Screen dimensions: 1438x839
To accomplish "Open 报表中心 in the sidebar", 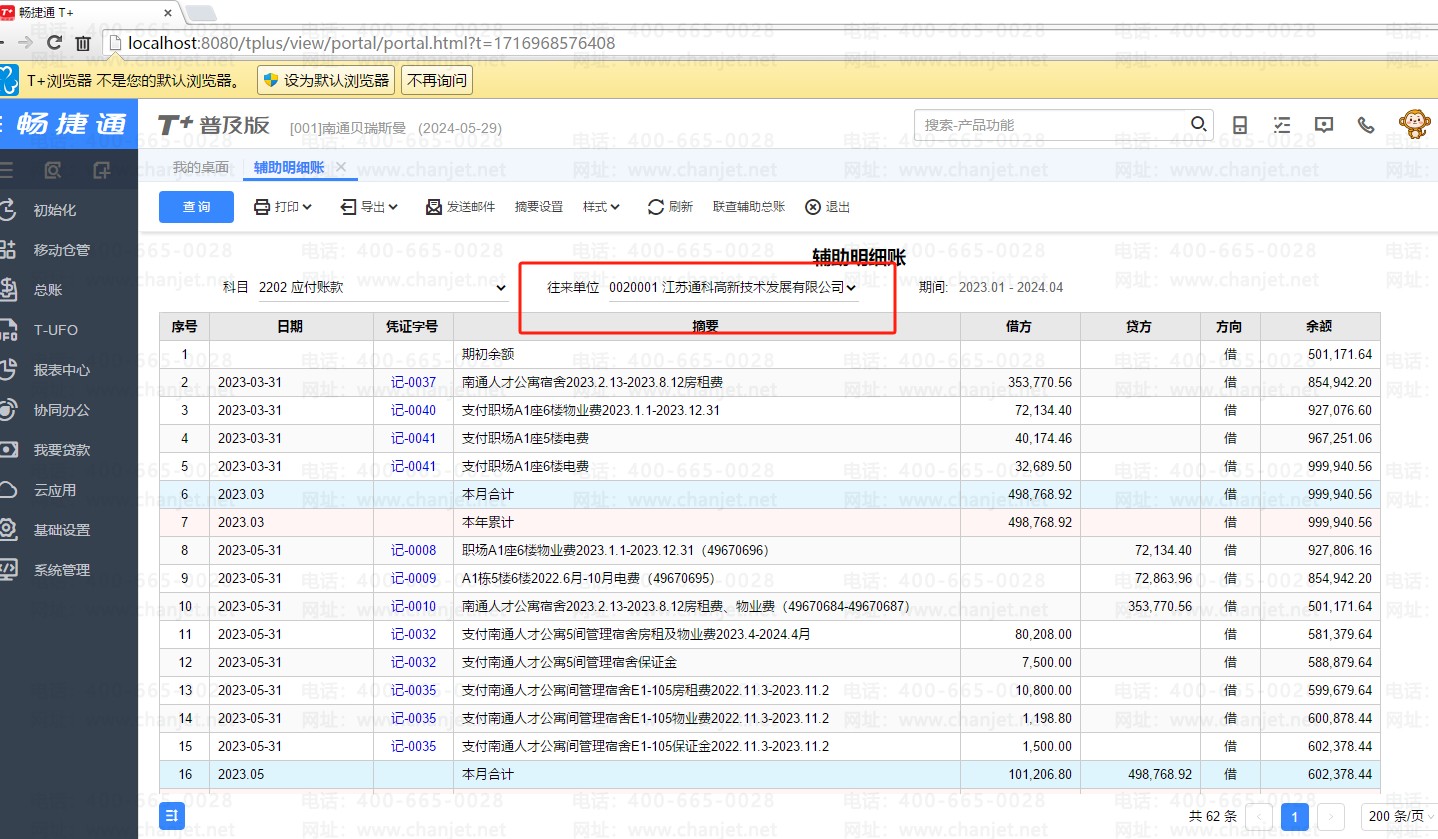I will [x=62, y=370].
